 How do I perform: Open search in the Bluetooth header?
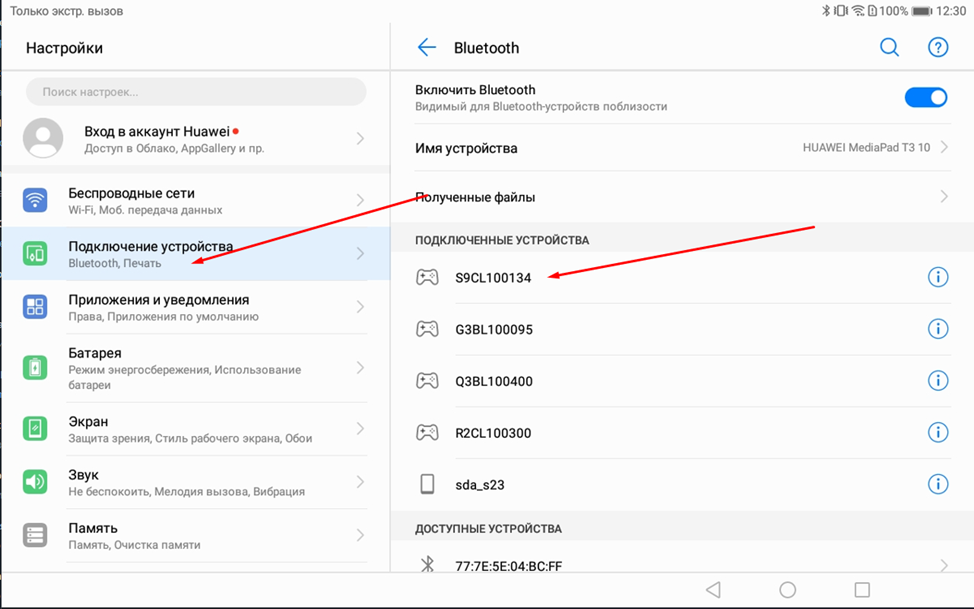889,47
